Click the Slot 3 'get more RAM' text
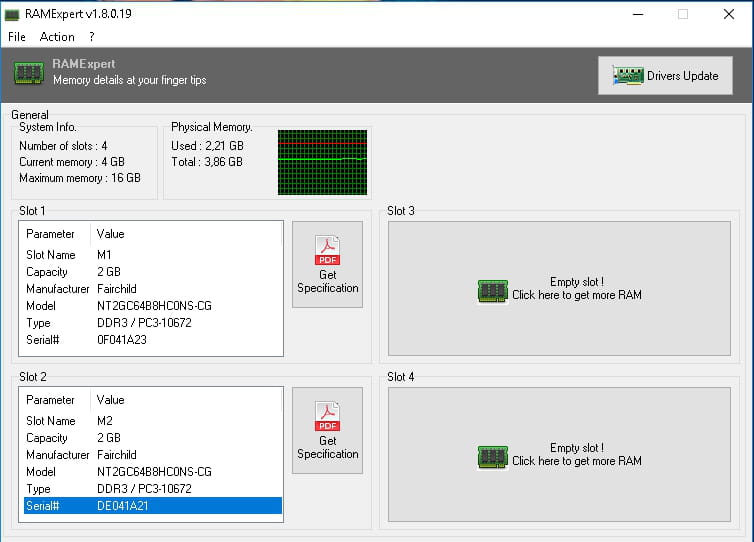This screenshot has width=754, height=542. pos(576,295)
